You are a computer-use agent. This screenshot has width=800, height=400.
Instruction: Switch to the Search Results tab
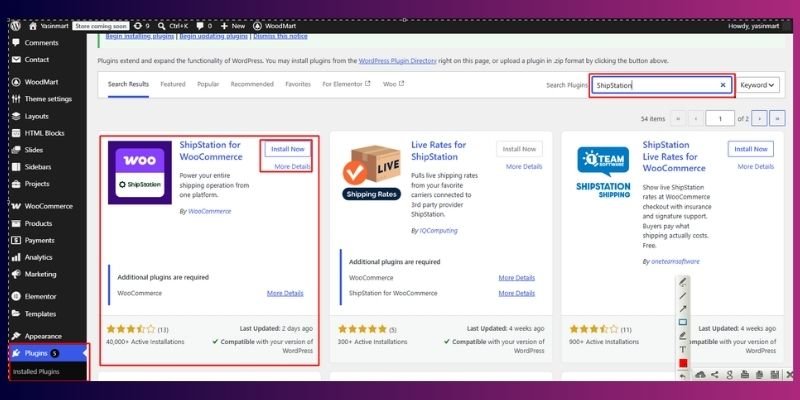click(x=128, y=84)
